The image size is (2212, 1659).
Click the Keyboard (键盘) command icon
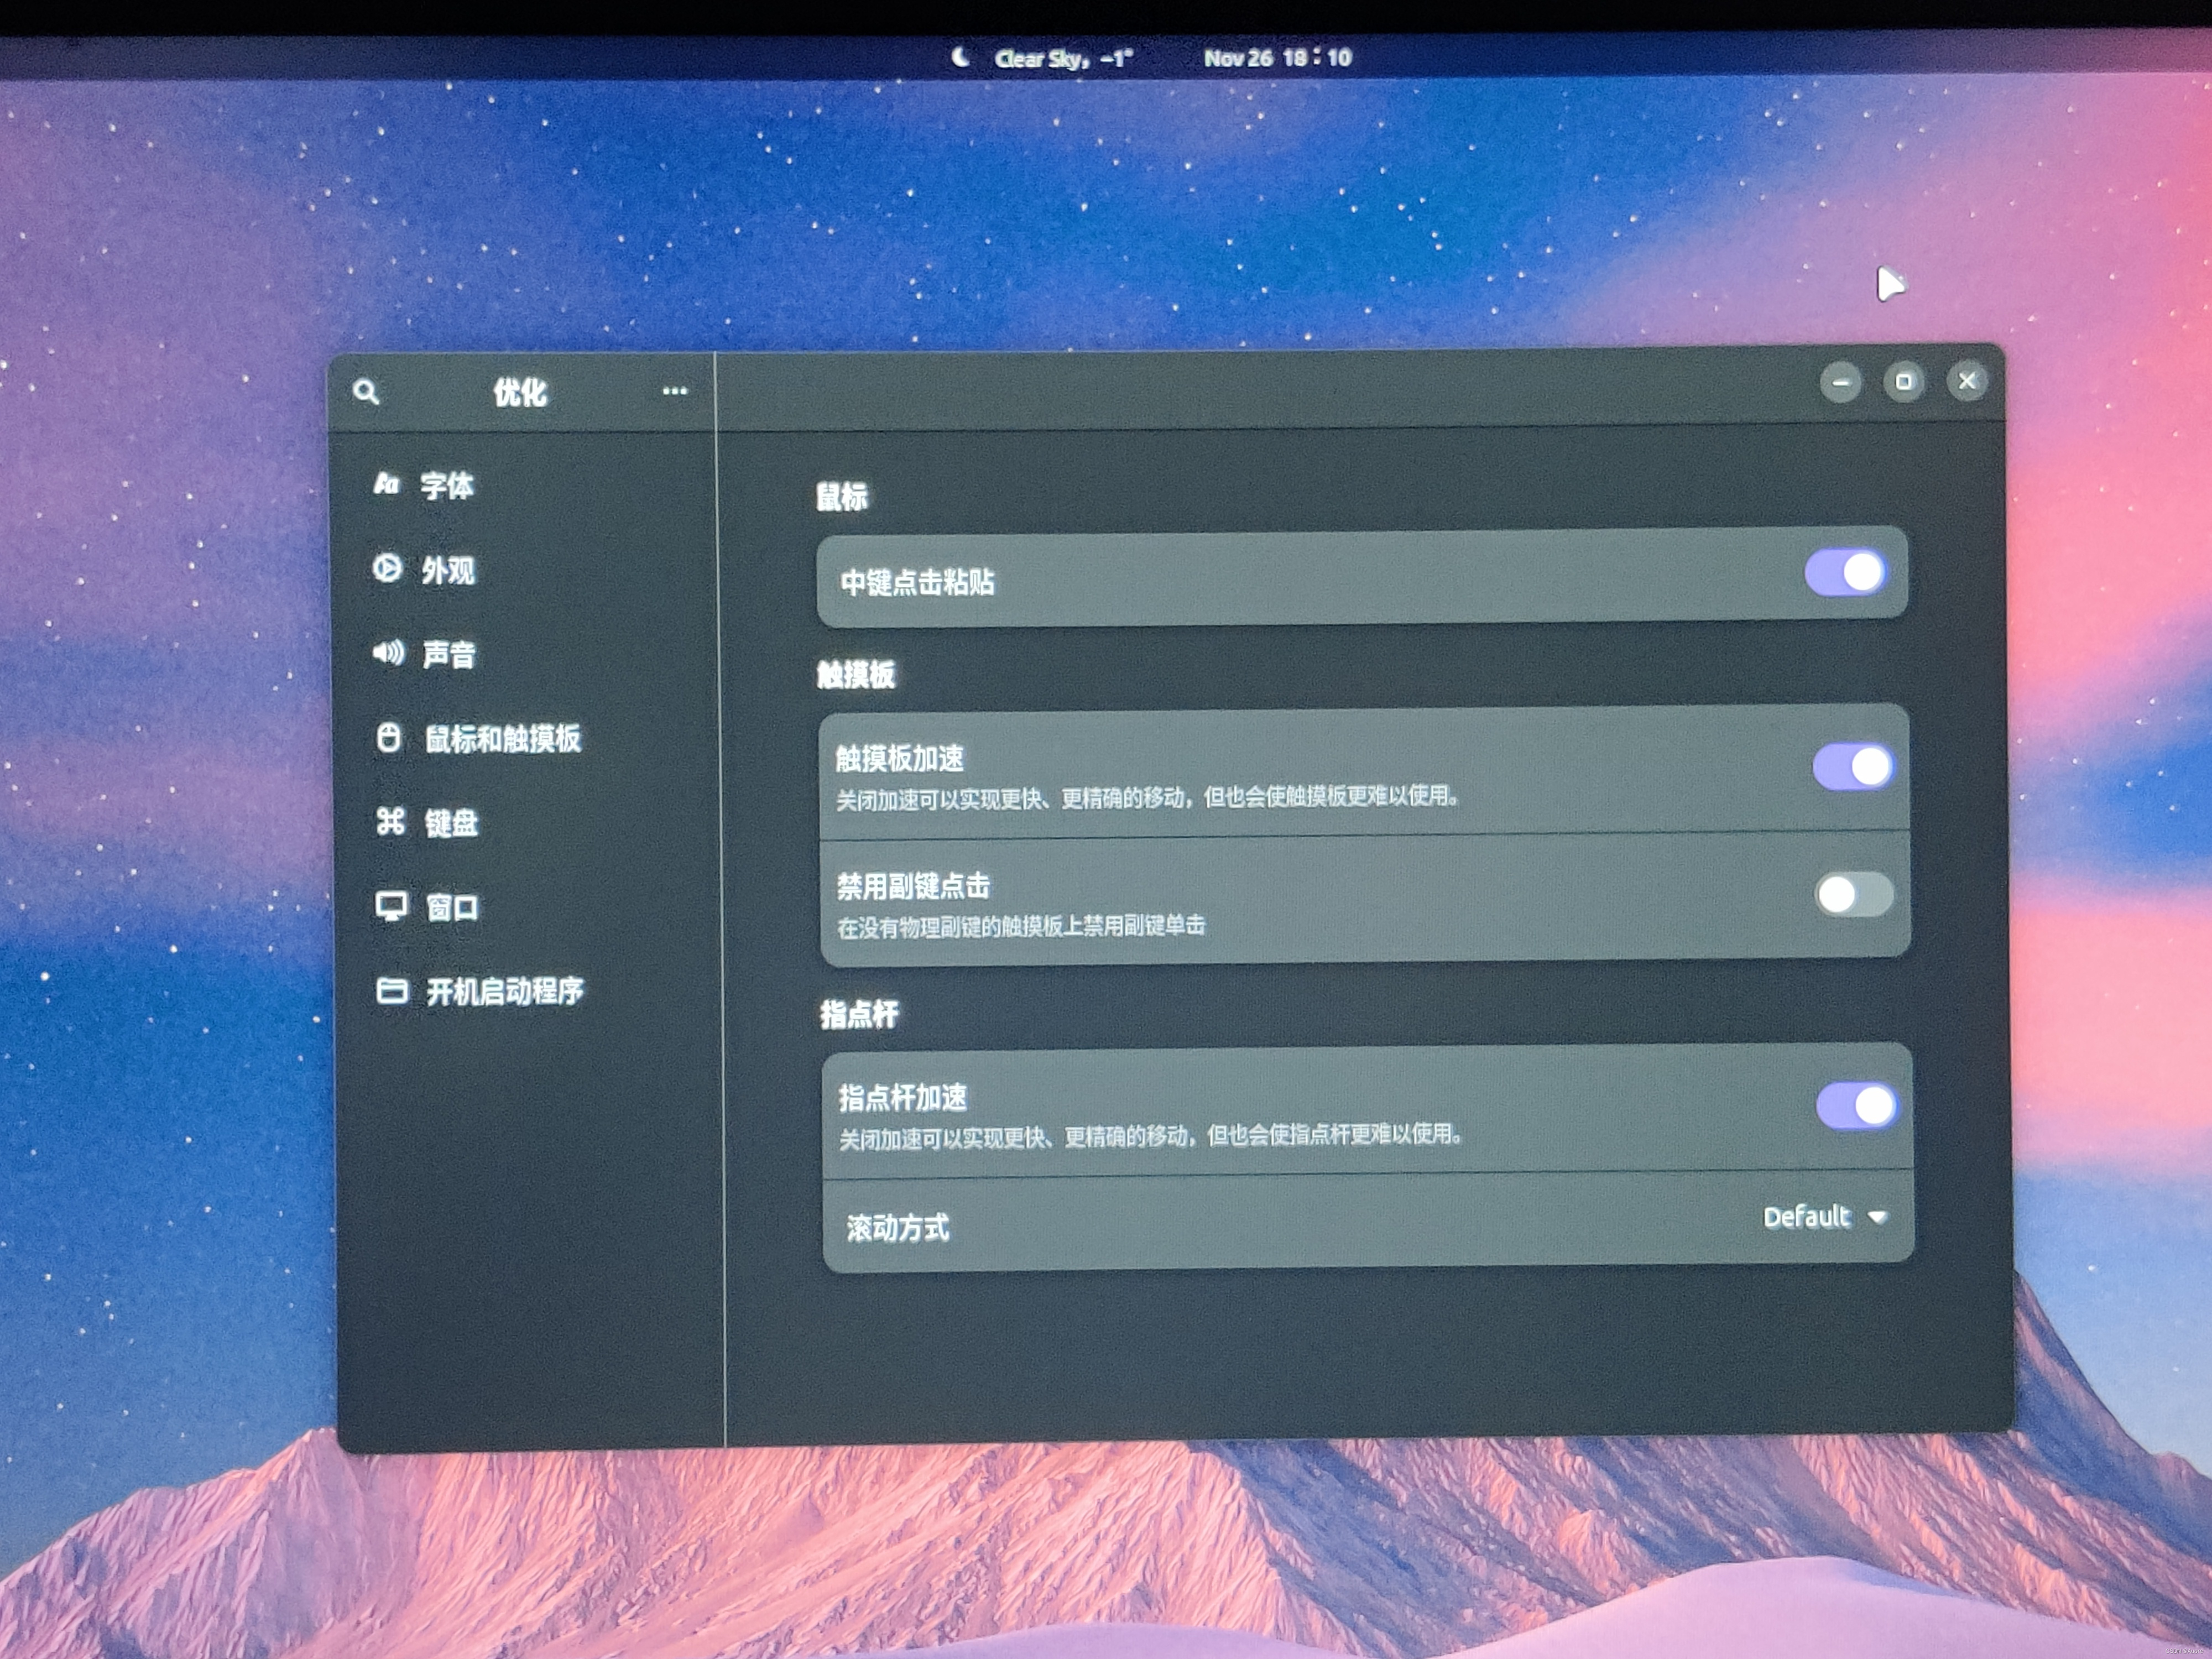pos(390,822)
